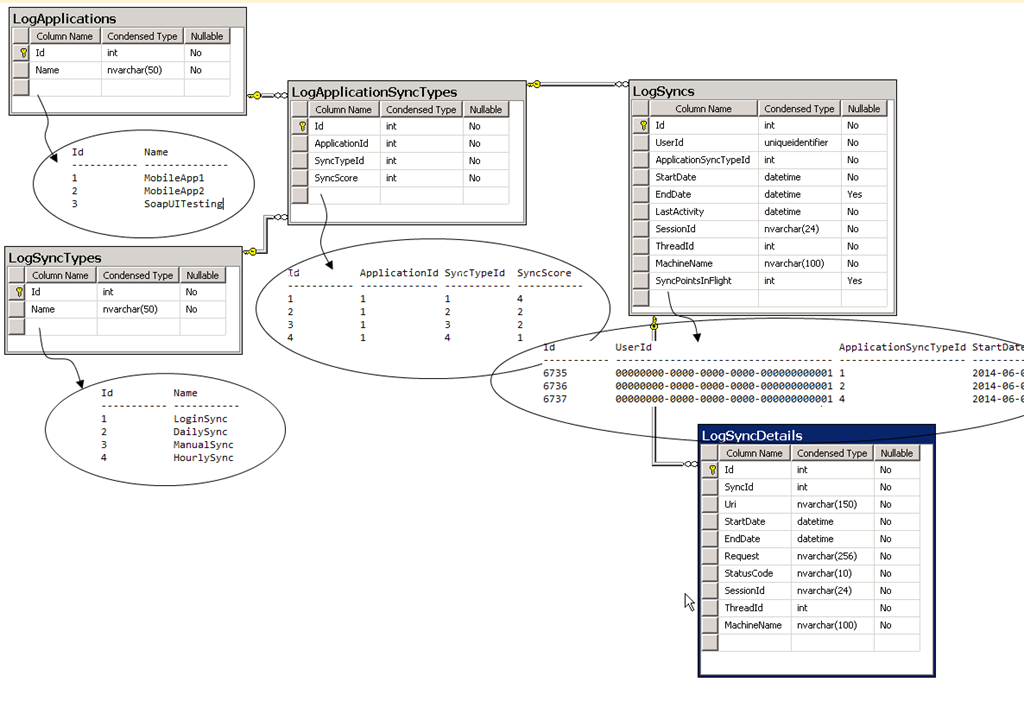1024x701 pixels.
Task: Select the LogSyncDetails table title bar
Action: coord(816,435)
